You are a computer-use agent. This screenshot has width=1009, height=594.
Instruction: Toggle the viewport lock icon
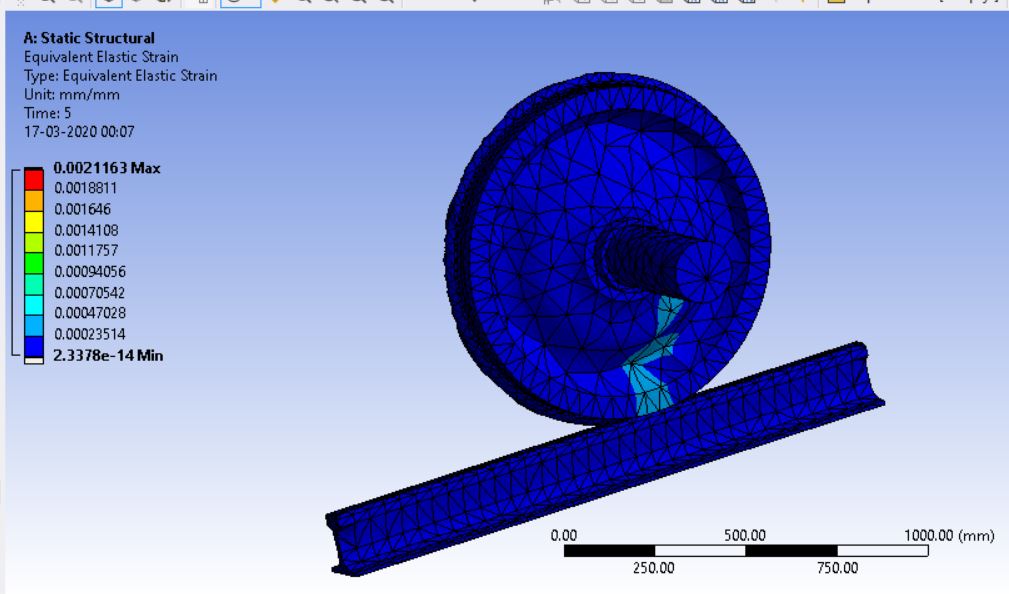204,5
